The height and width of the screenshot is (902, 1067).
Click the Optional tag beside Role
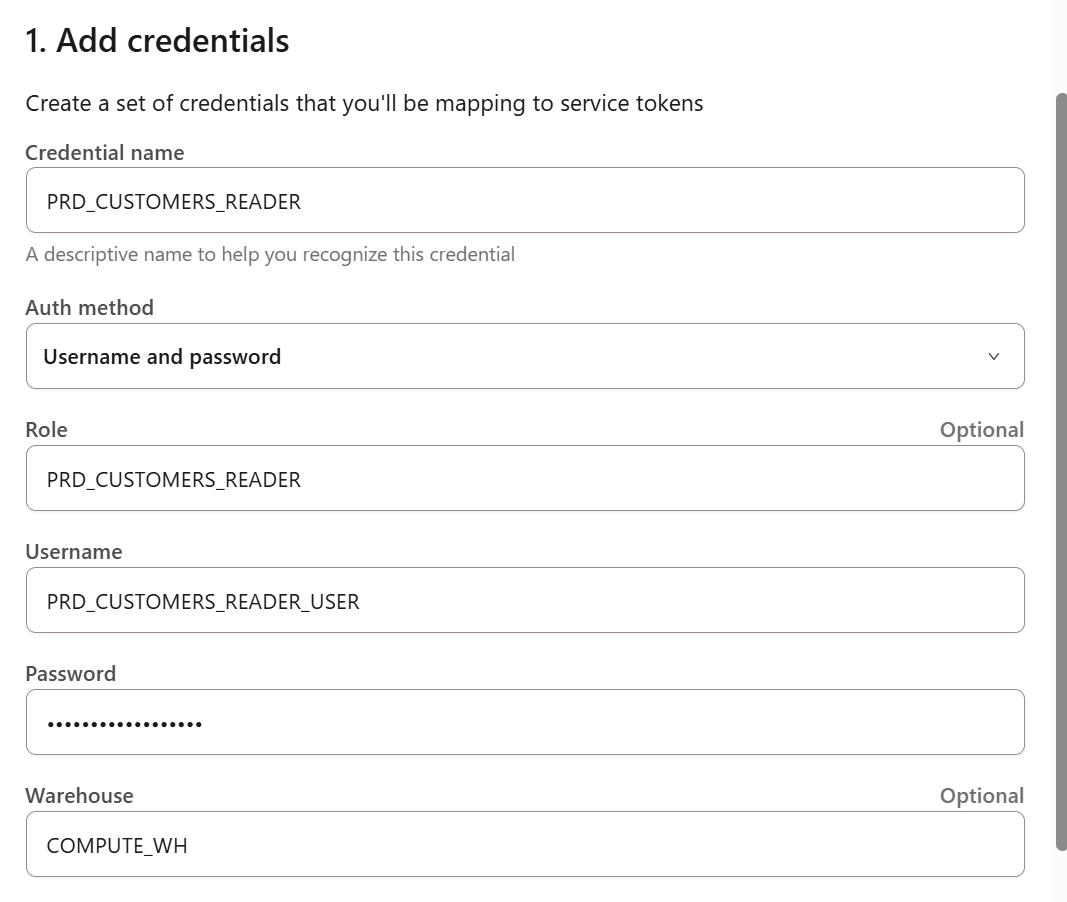(x=981, y=430)
